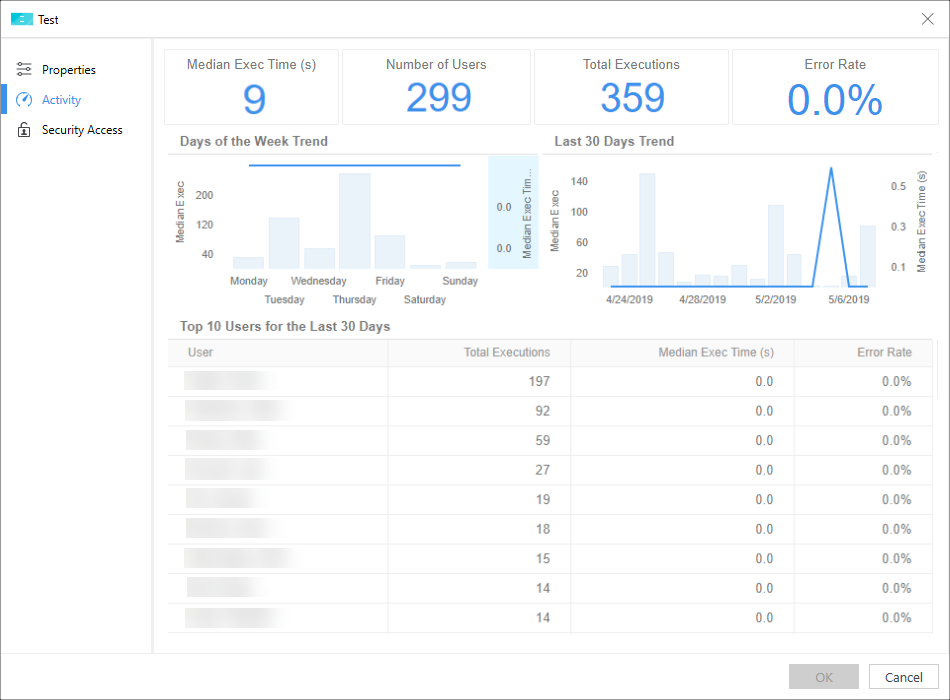The height and width of the screenshot is (700, 950).
Task: Select the Thursday bar in weekly trend
Action: pos(354,221)
